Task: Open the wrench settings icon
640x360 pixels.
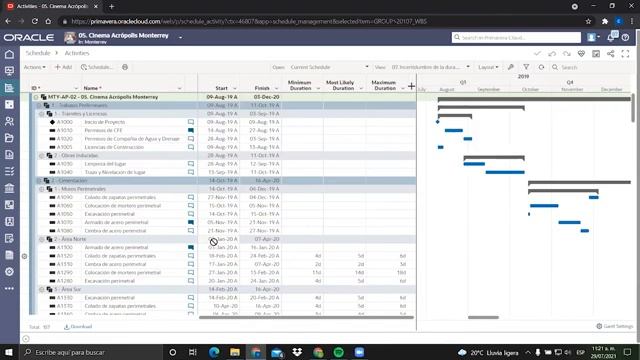Action: coord(511,67)
